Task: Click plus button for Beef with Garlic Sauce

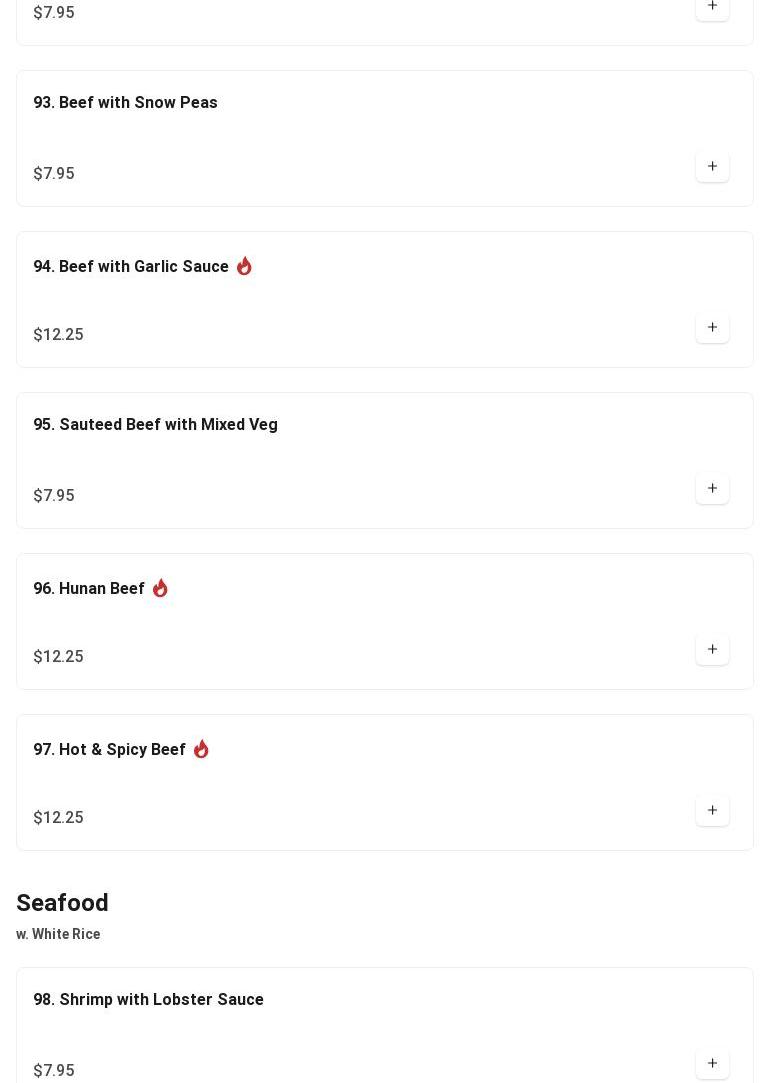Action: coord(712,328)
